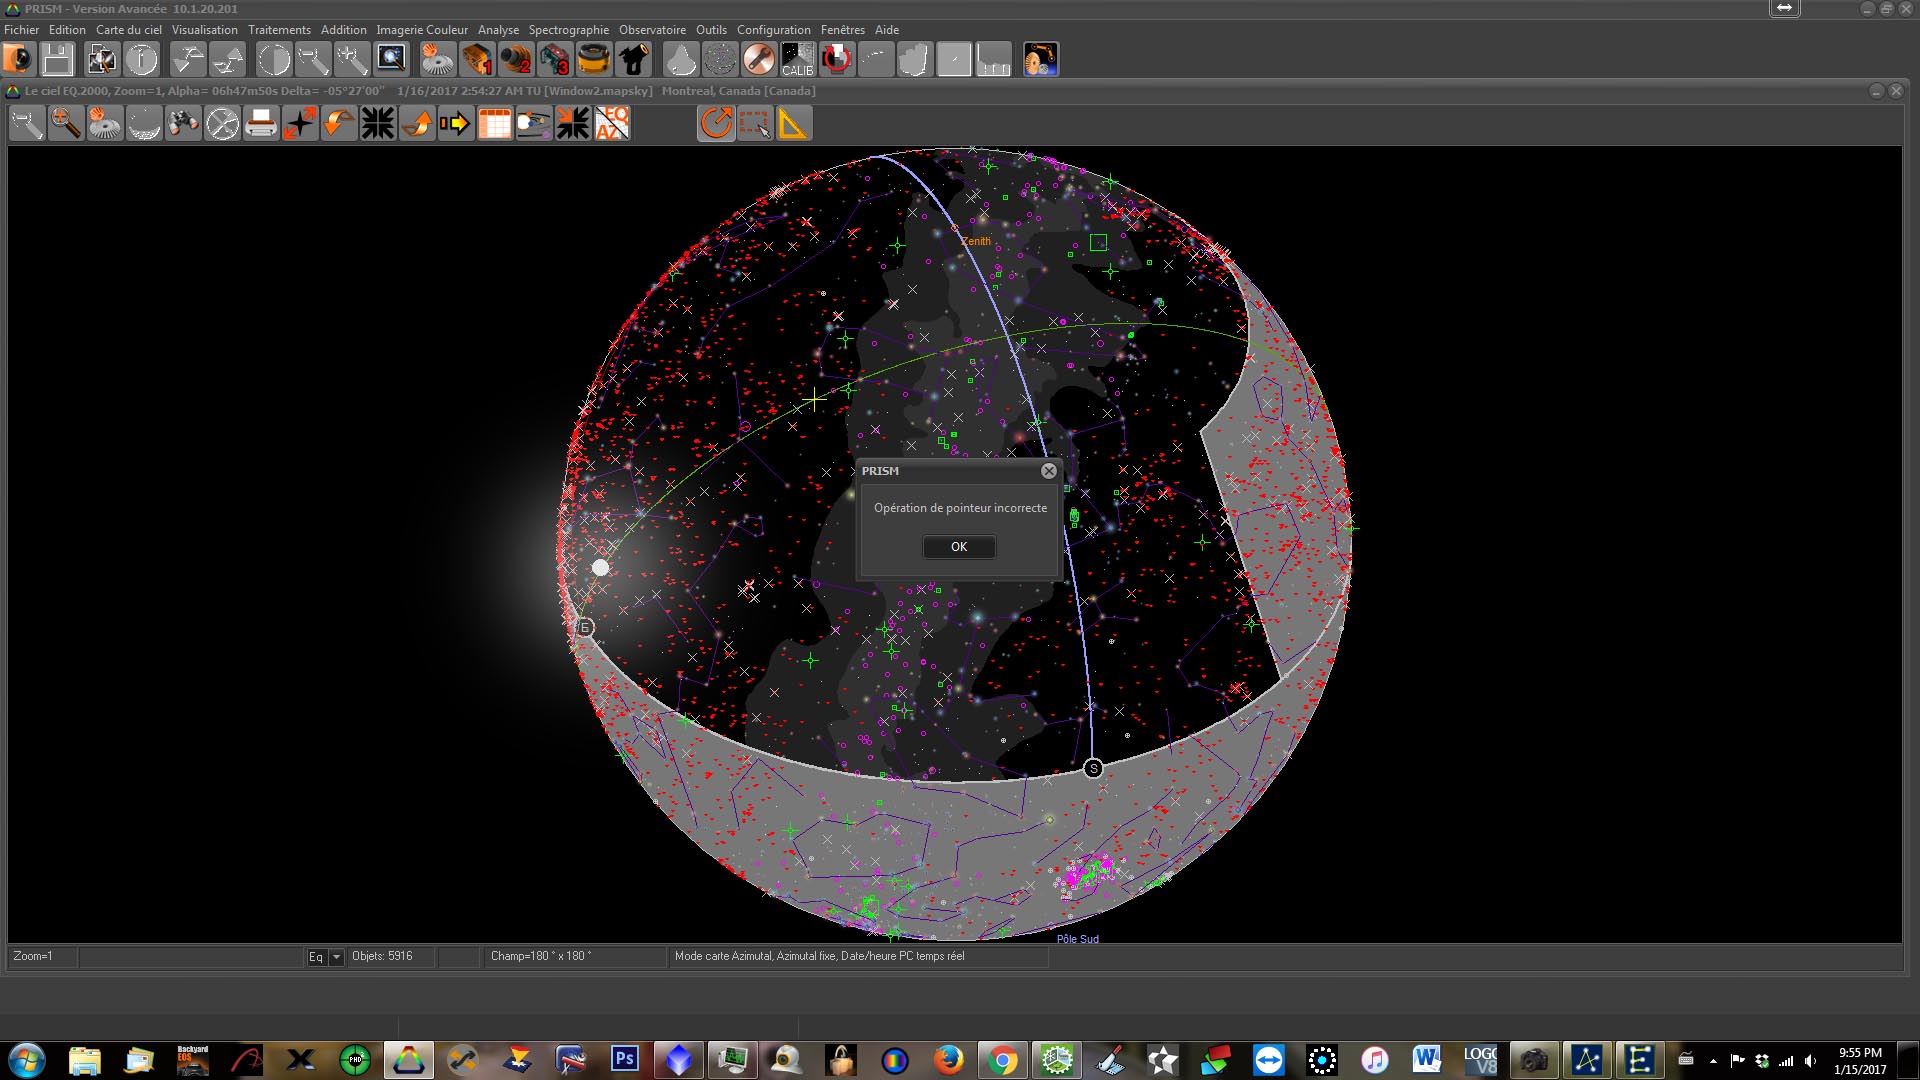This screenshot has width=1920, height=1080.
Task: Open the Spectrographie menu
Action: (568, 30)
